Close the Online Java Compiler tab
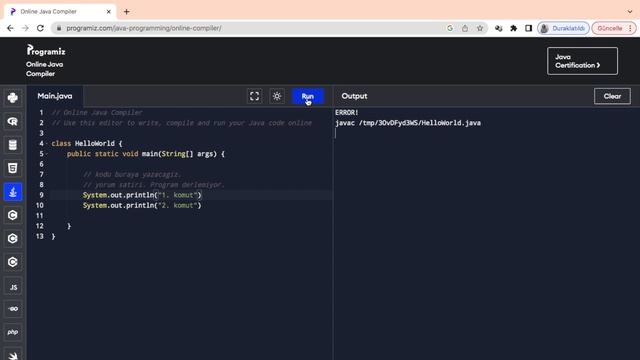 [x=109, y=12]
